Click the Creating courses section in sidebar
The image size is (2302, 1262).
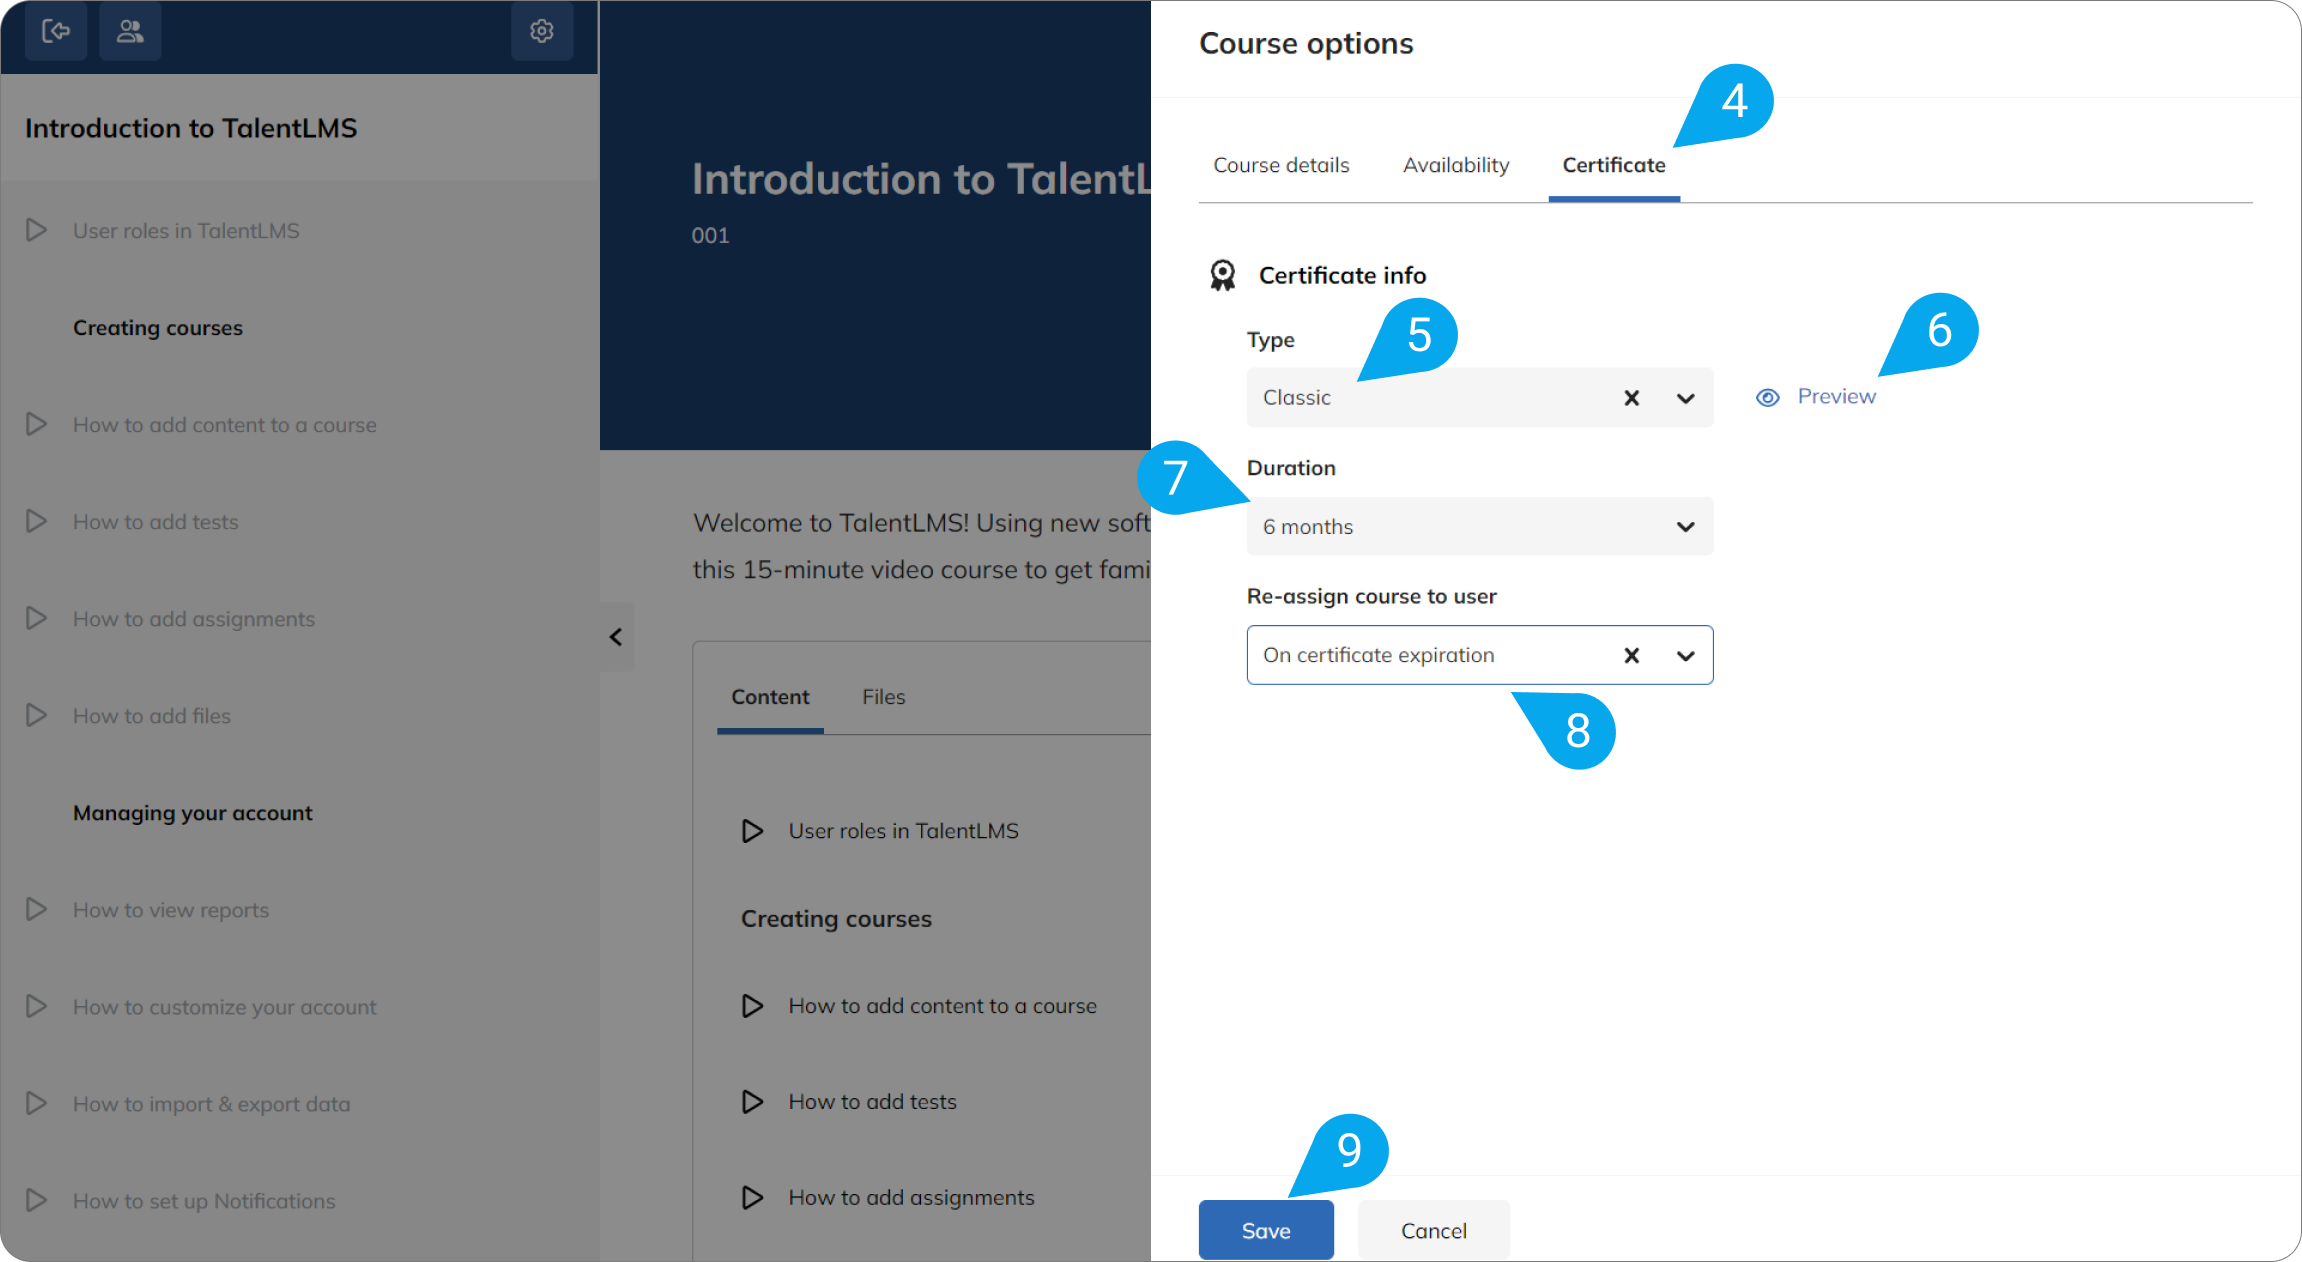pyautogui.click(x=158, y=328)
